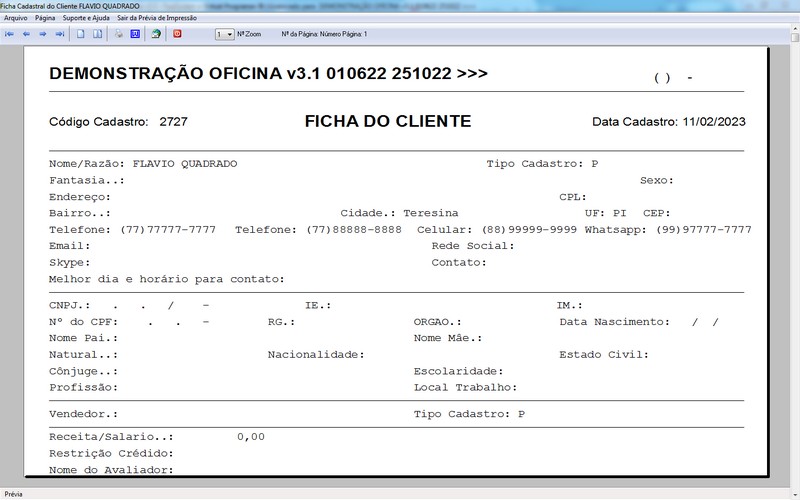Click the globe send icon
The height and width of the screenshot is (500, 800).
(156, 34)
